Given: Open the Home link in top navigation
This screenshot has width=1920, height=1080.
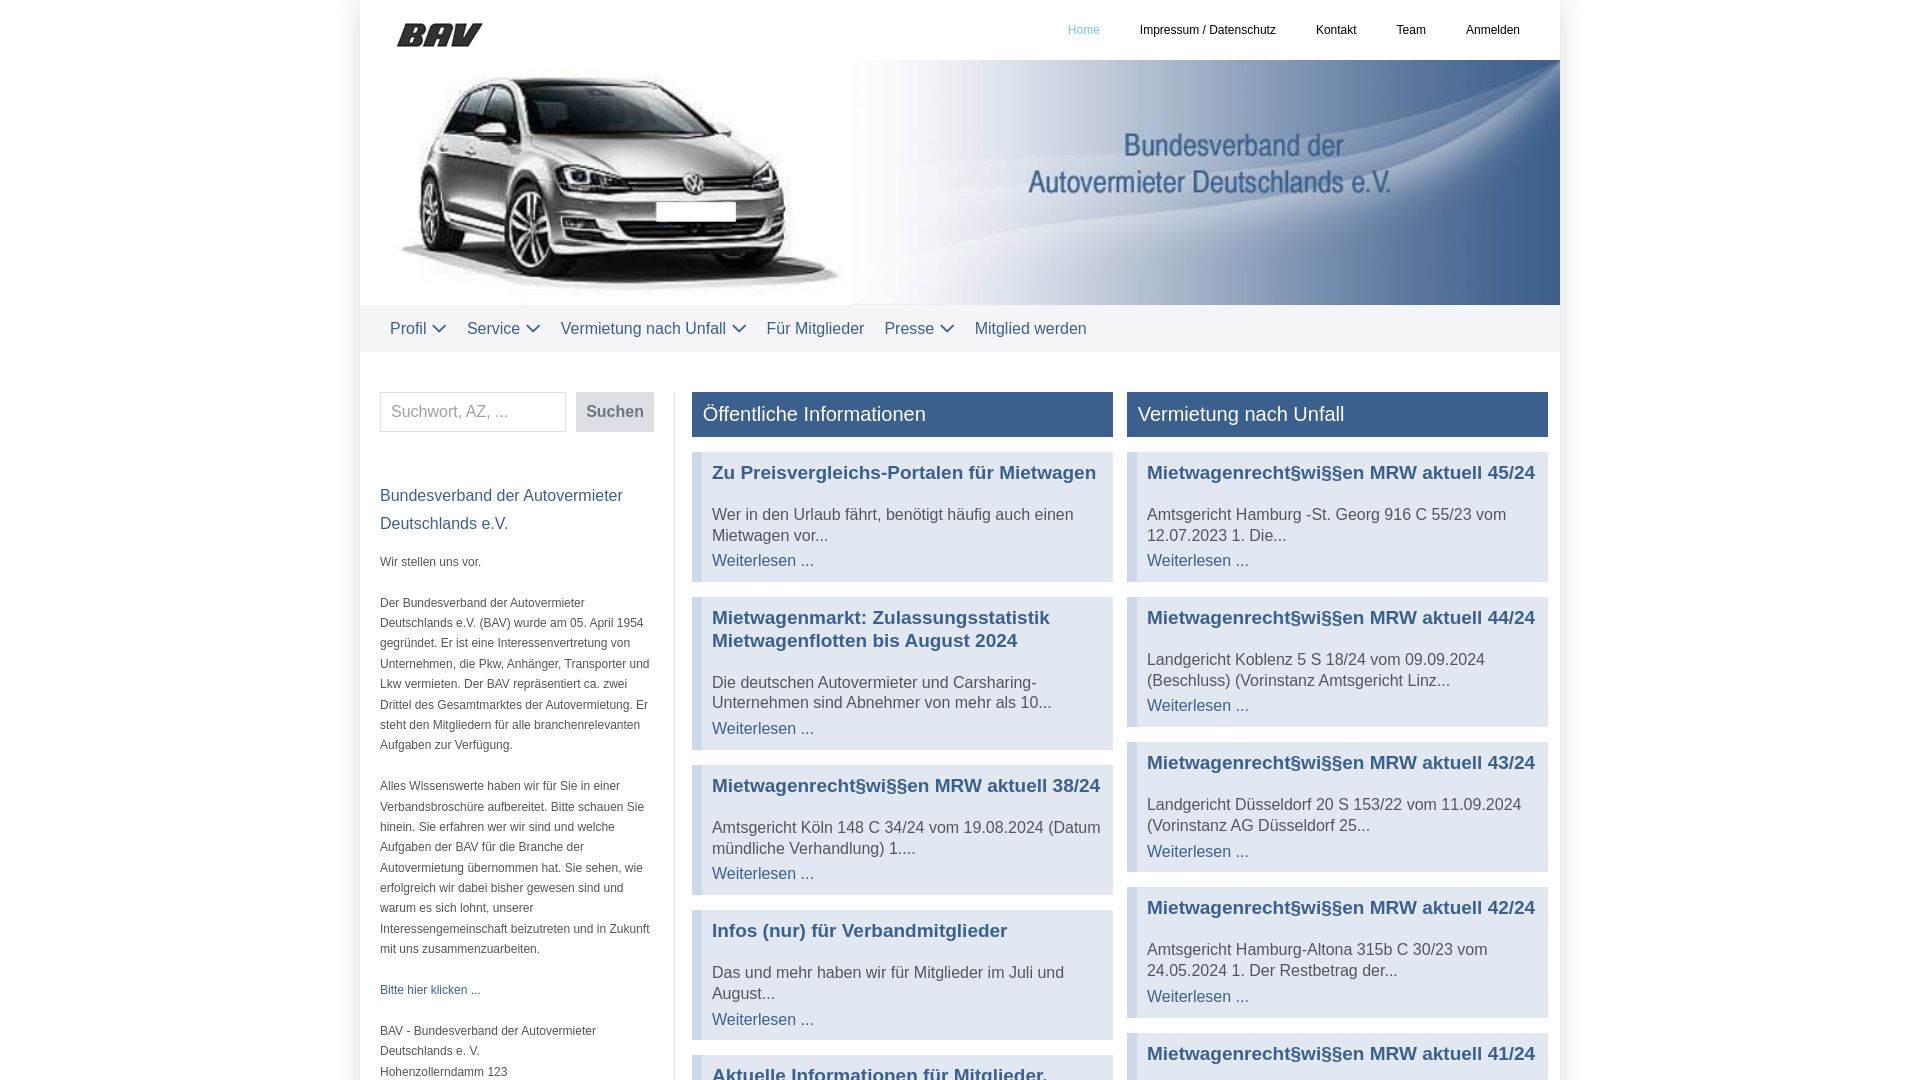Looking at the screenshot, I should pyautogui.click(x=1083, y=30).
